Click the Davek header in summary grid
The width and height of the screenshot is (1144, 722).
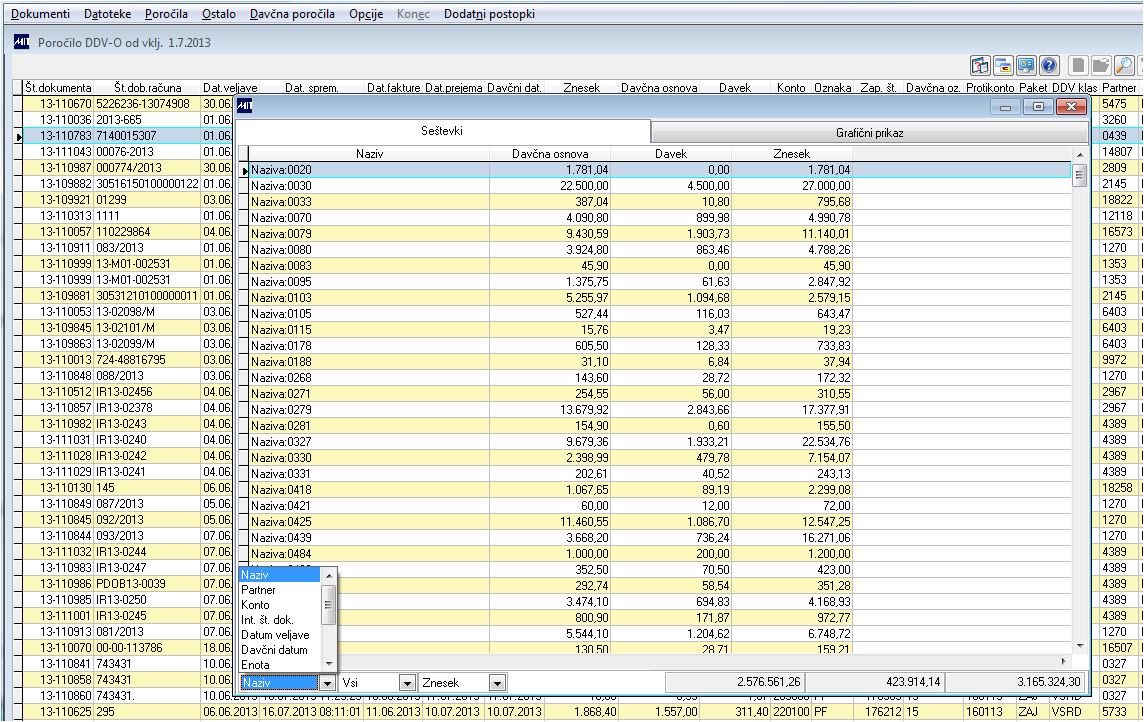670,154
